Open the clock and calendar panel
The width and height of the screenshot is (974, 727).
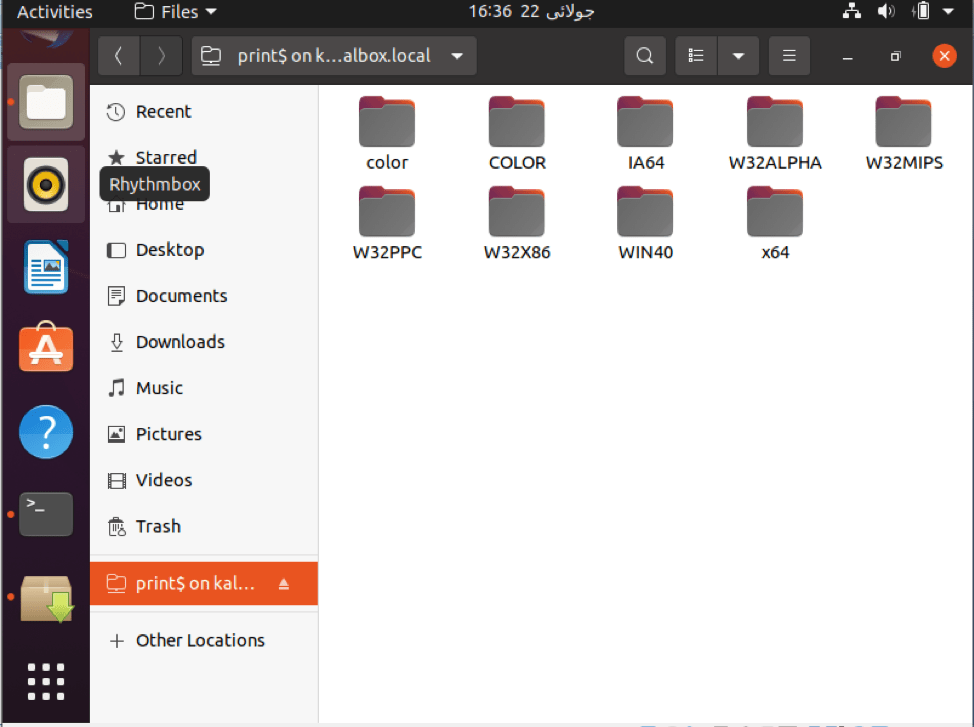[x=531, y=12]
